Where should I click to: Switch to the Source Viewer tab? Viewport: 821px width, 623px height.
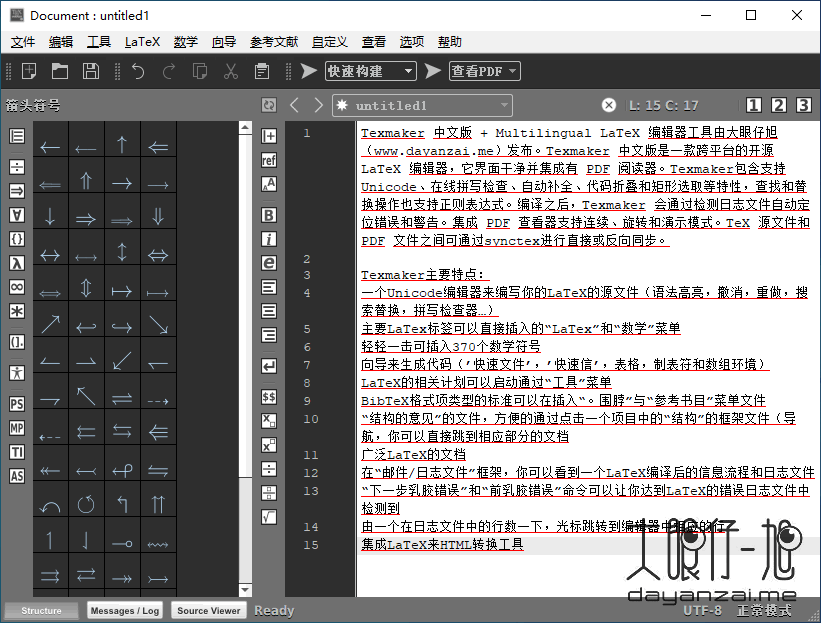coord(208,610)
